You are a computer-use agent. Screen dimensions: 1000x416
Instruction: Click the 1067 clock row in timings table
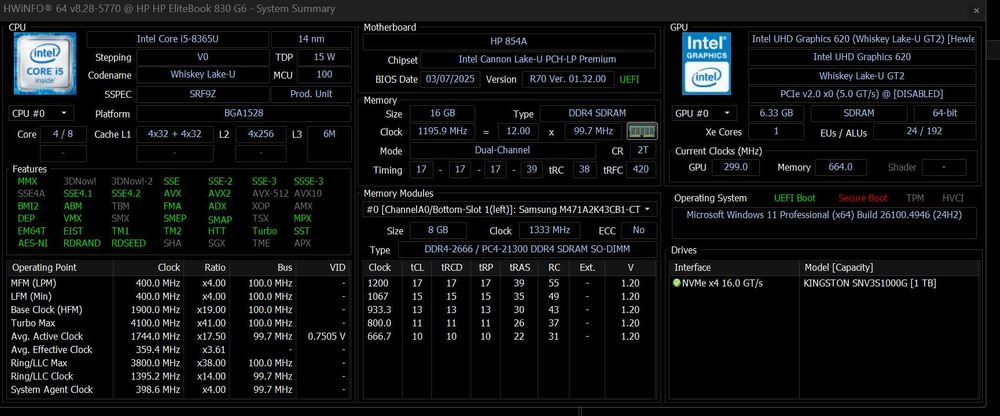click(x=510, y=297)
